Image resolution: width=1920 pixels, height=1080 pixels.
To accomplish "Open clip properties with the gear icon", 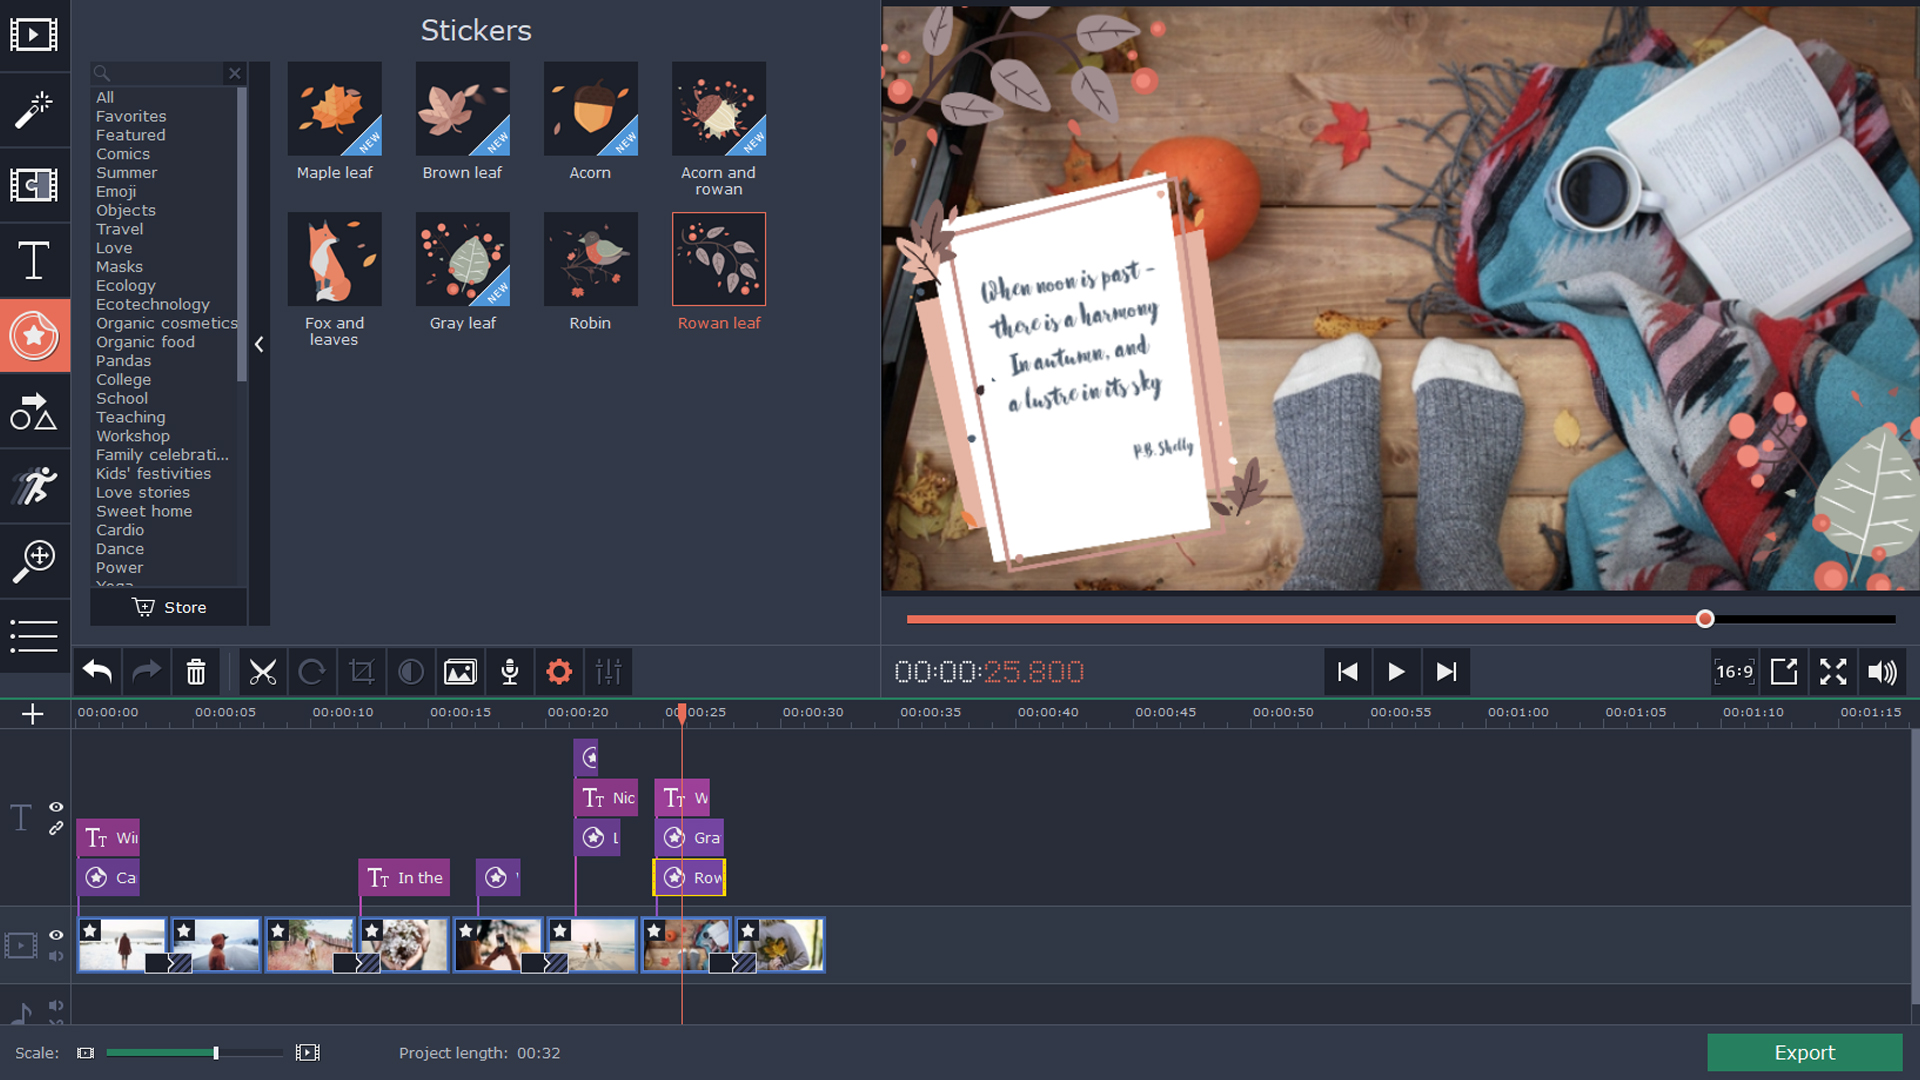I will coord(558,672).
